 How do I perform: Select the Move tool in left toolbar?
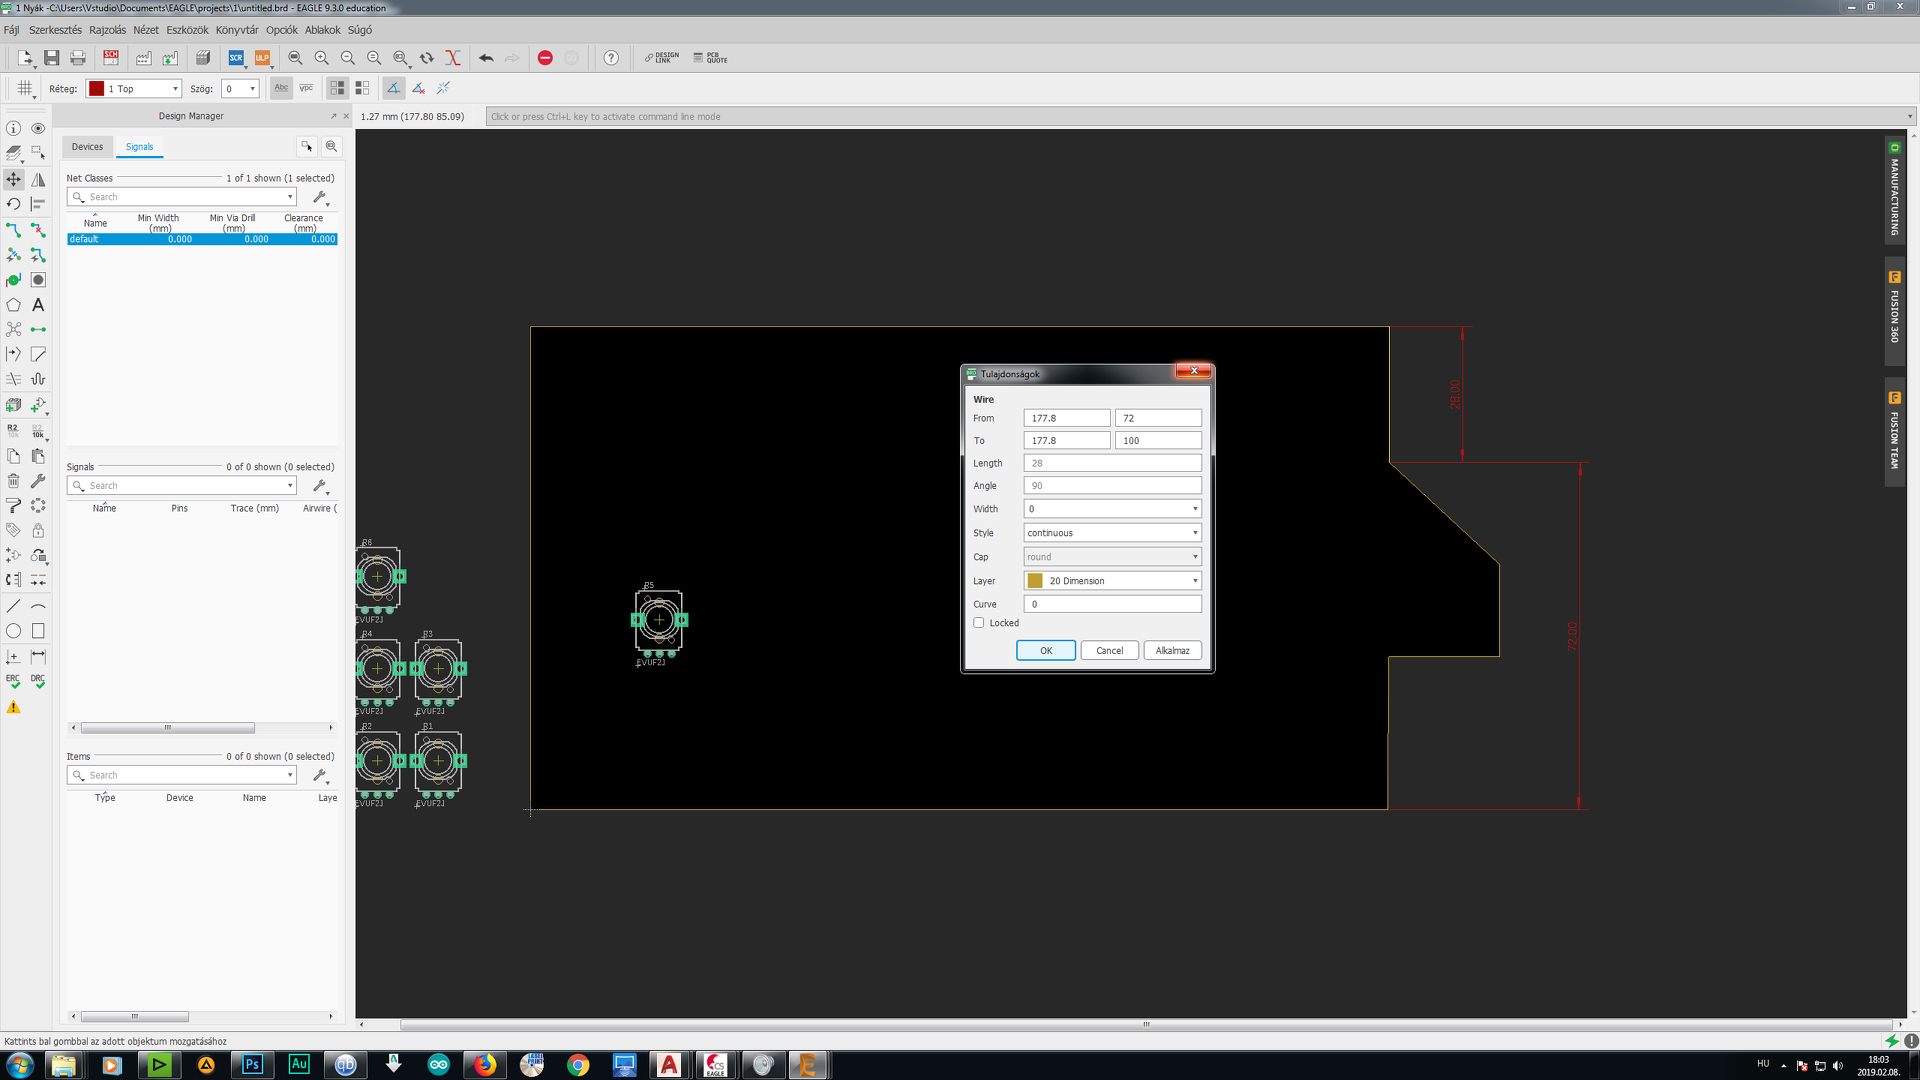13,179
